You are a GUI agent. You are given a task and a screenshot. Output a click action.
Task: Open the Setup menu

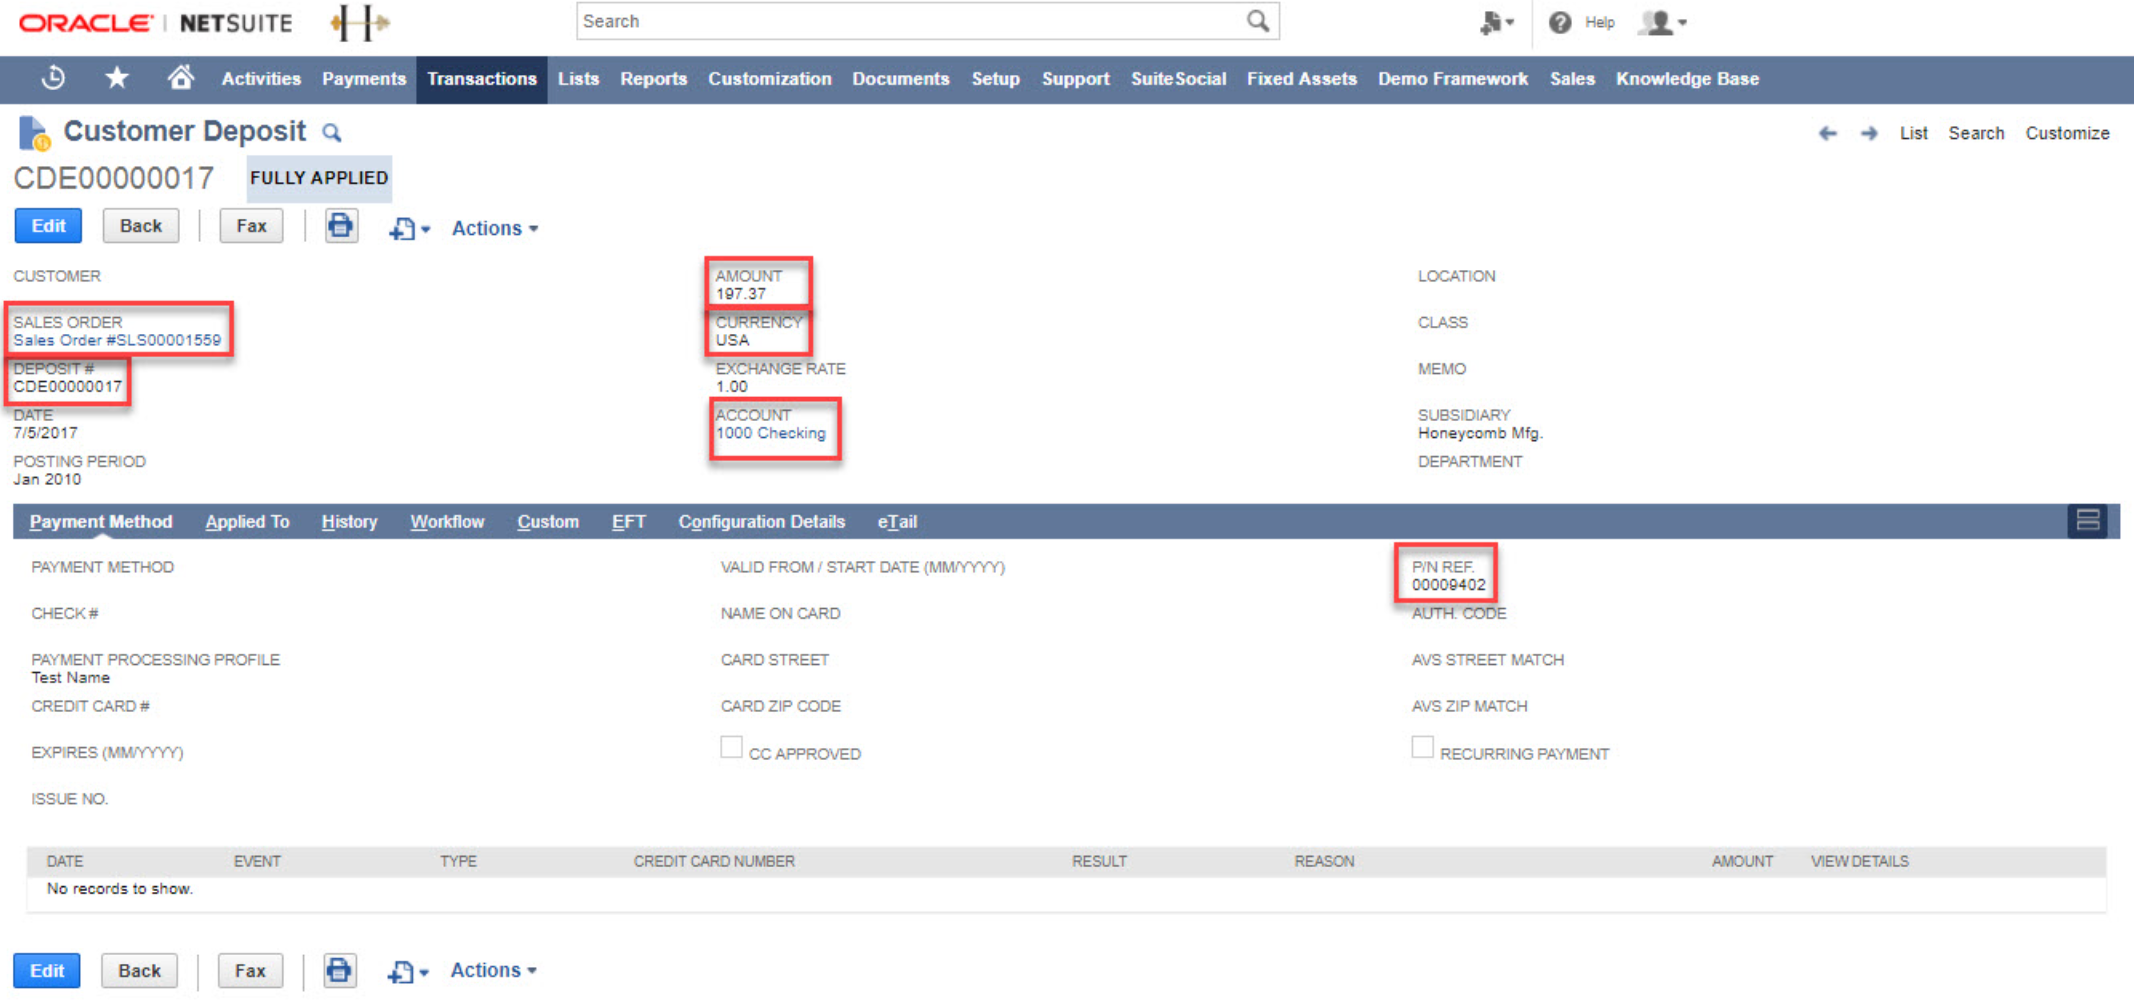[x=995, y=79]
